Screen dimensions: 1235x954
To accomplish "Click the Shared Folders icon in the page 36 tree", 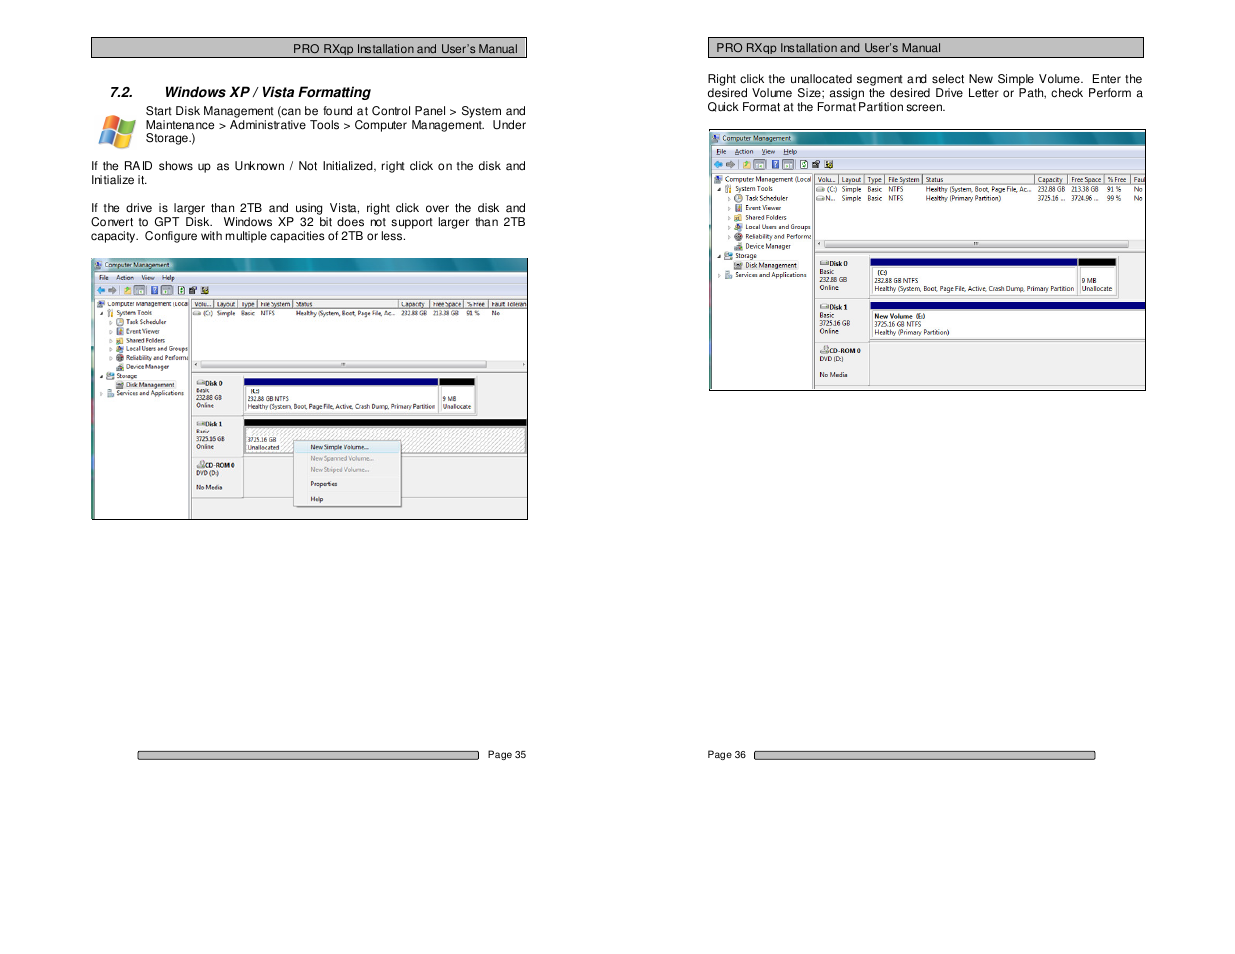I will (738, 217).
